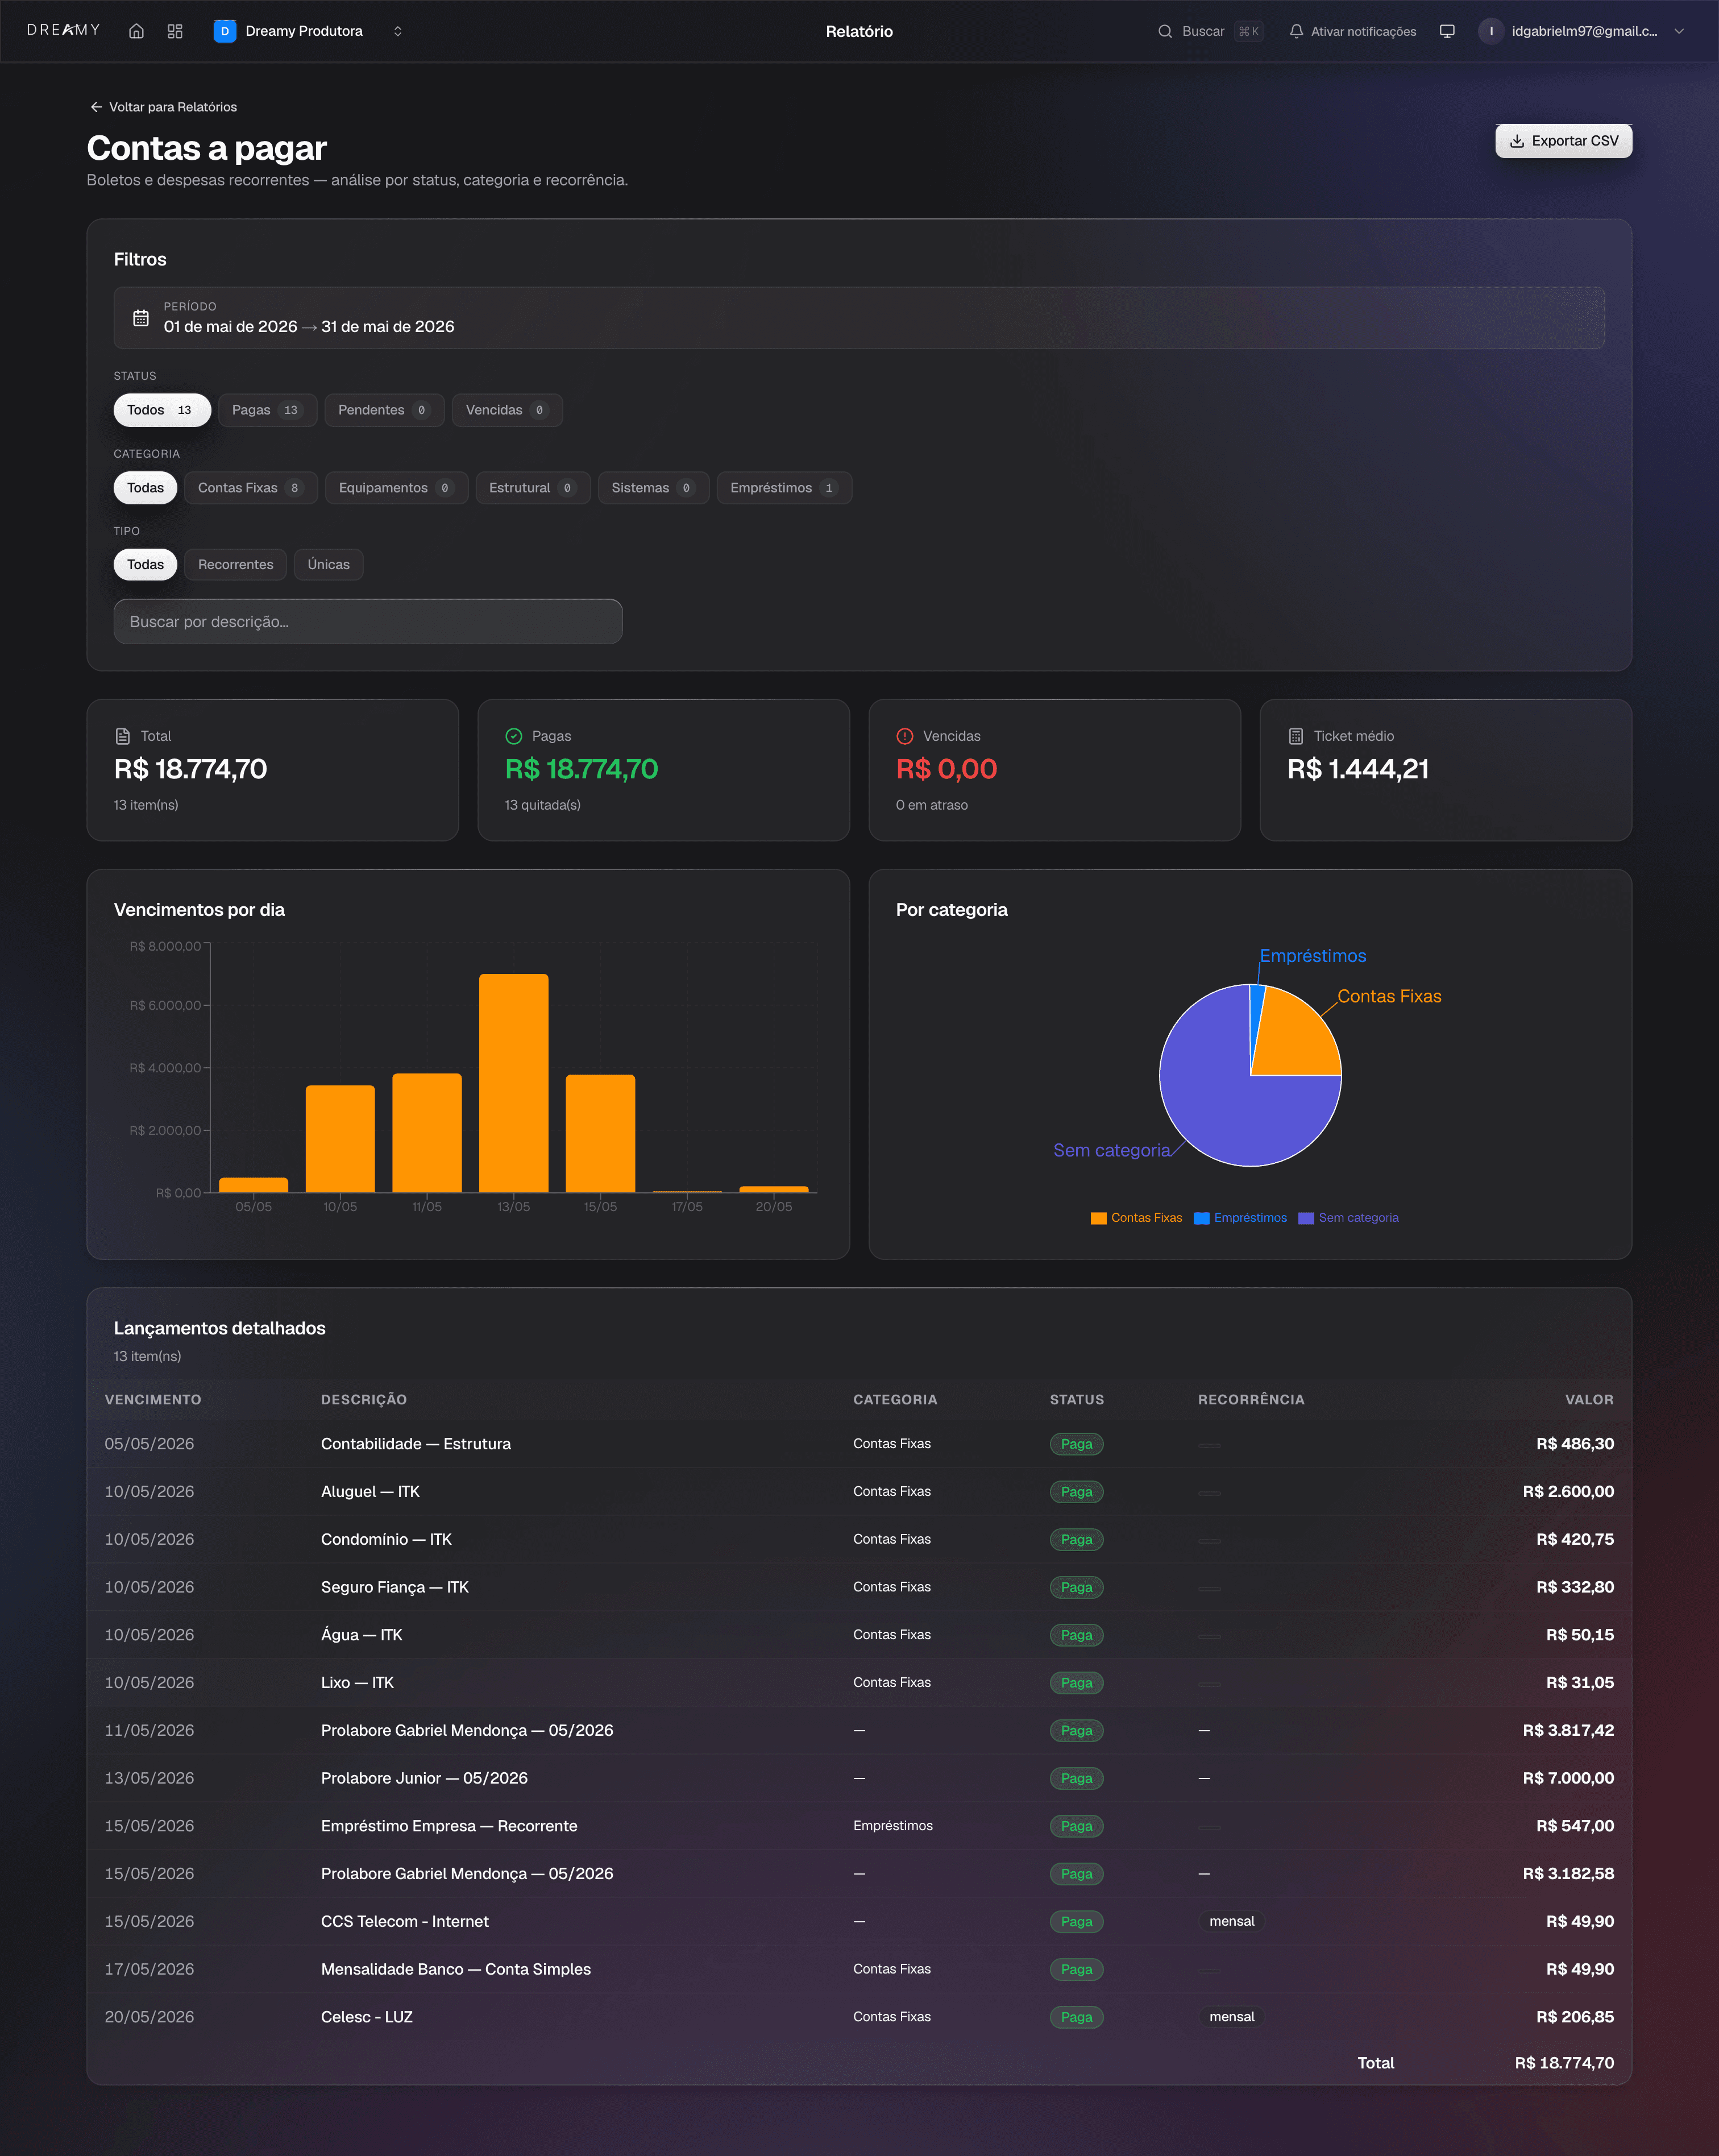1719x2156 pixels.
Task: Select the Contas Fixas category chip
Action: pos(251,488)
